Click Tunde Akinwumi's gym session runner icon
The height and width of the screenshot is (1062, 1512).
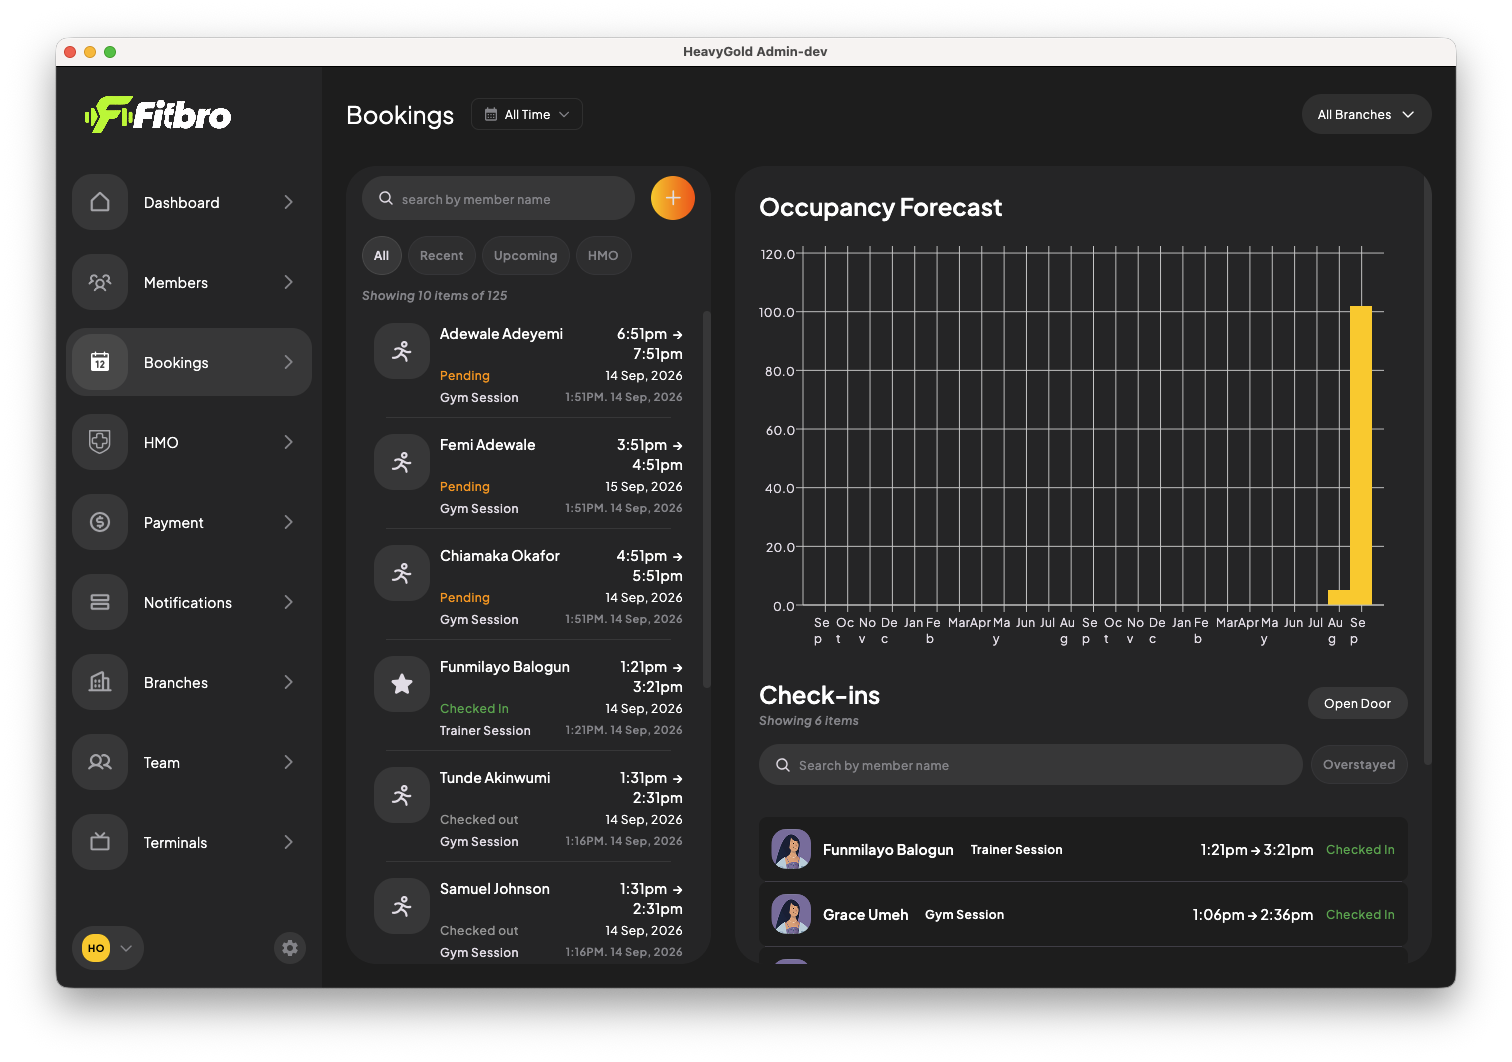[x=402, y=795]
